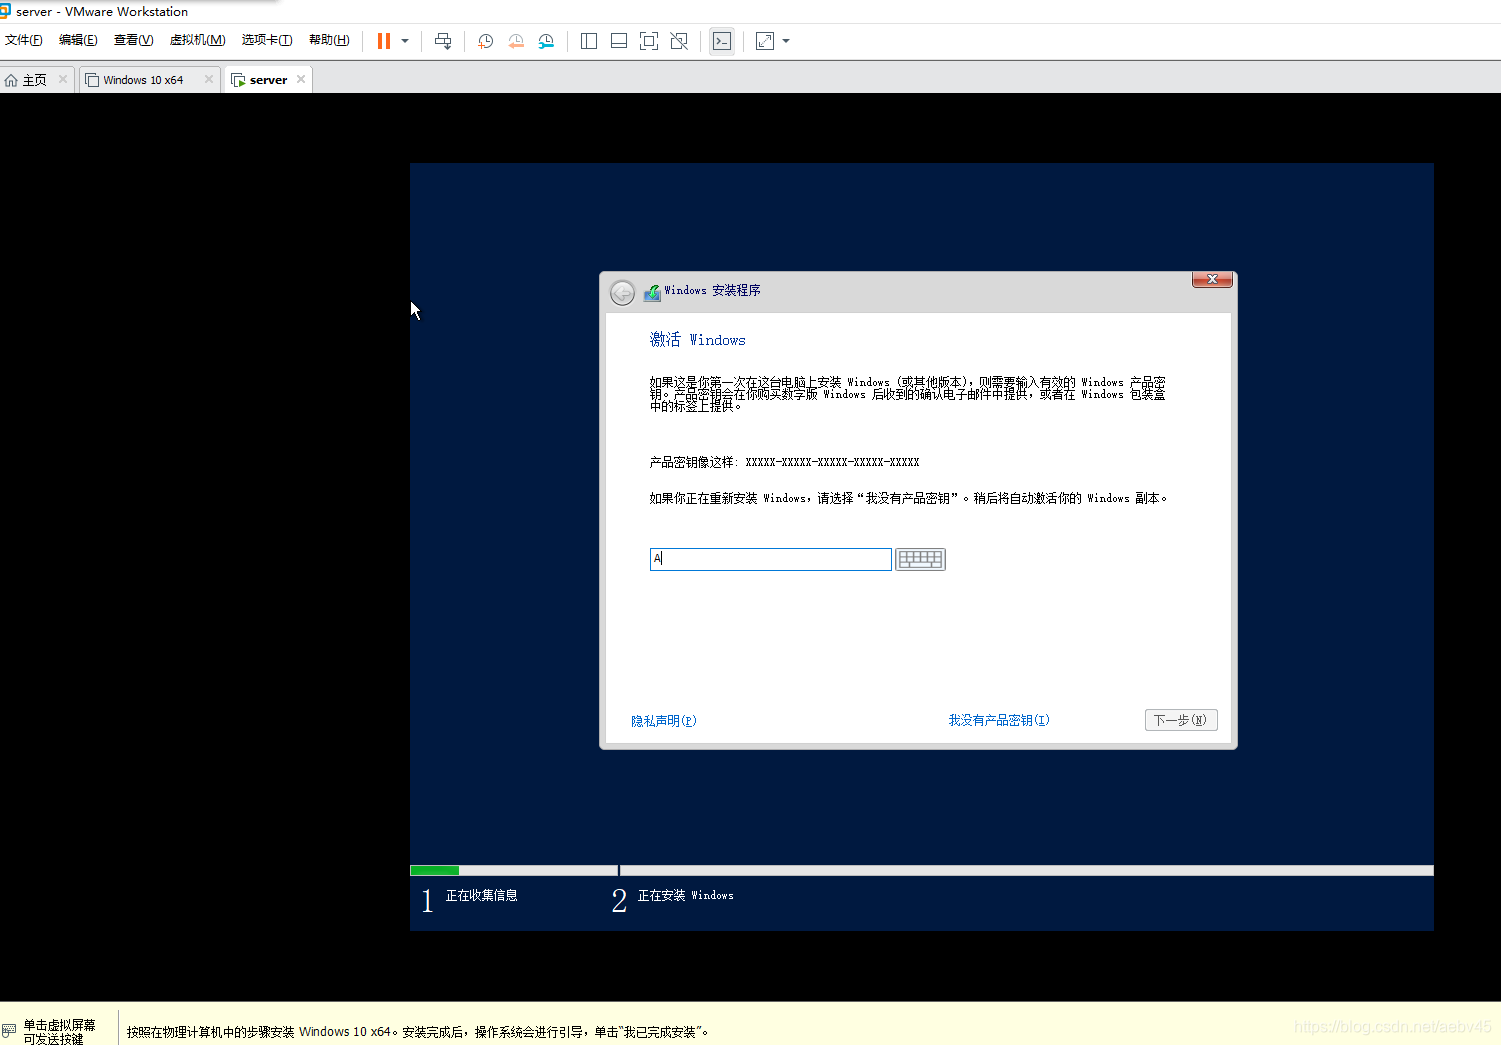Open the 隐私声明(P) link

pyautogui.click(x=664, y=721)
